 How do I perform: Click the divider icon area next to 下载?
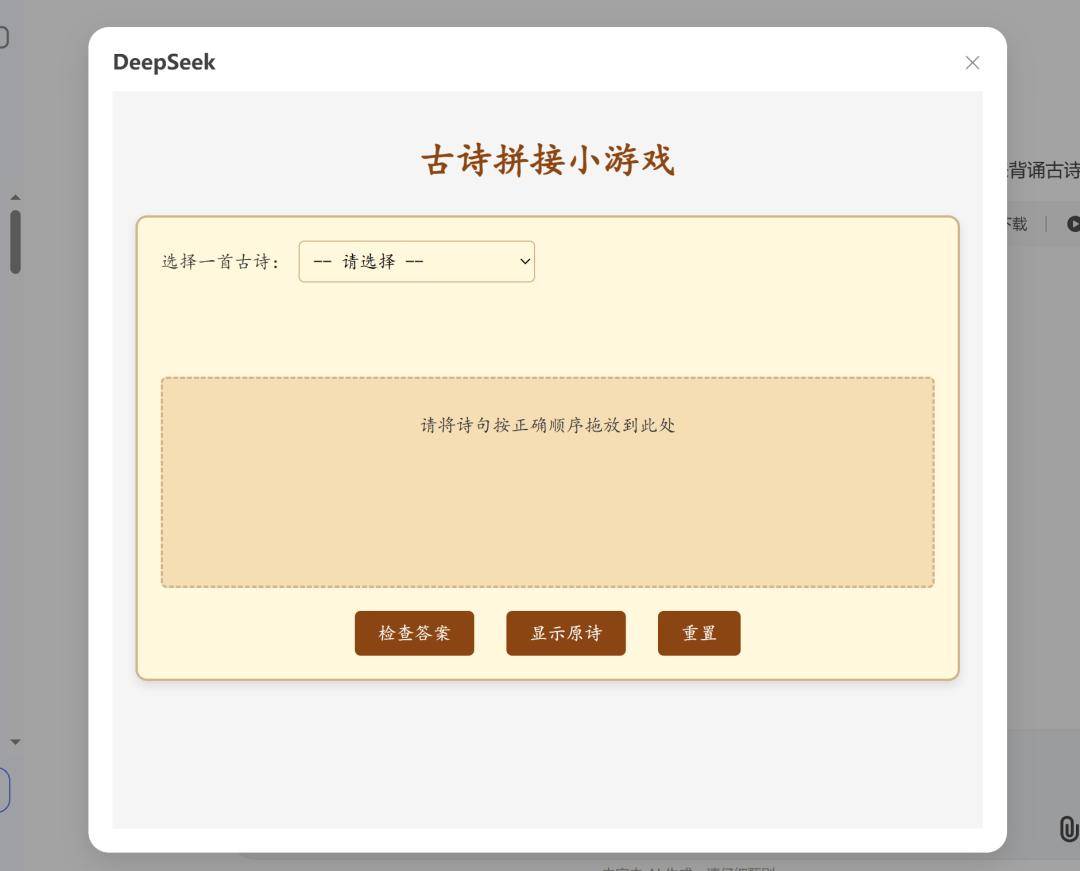tap(1046, 224)
